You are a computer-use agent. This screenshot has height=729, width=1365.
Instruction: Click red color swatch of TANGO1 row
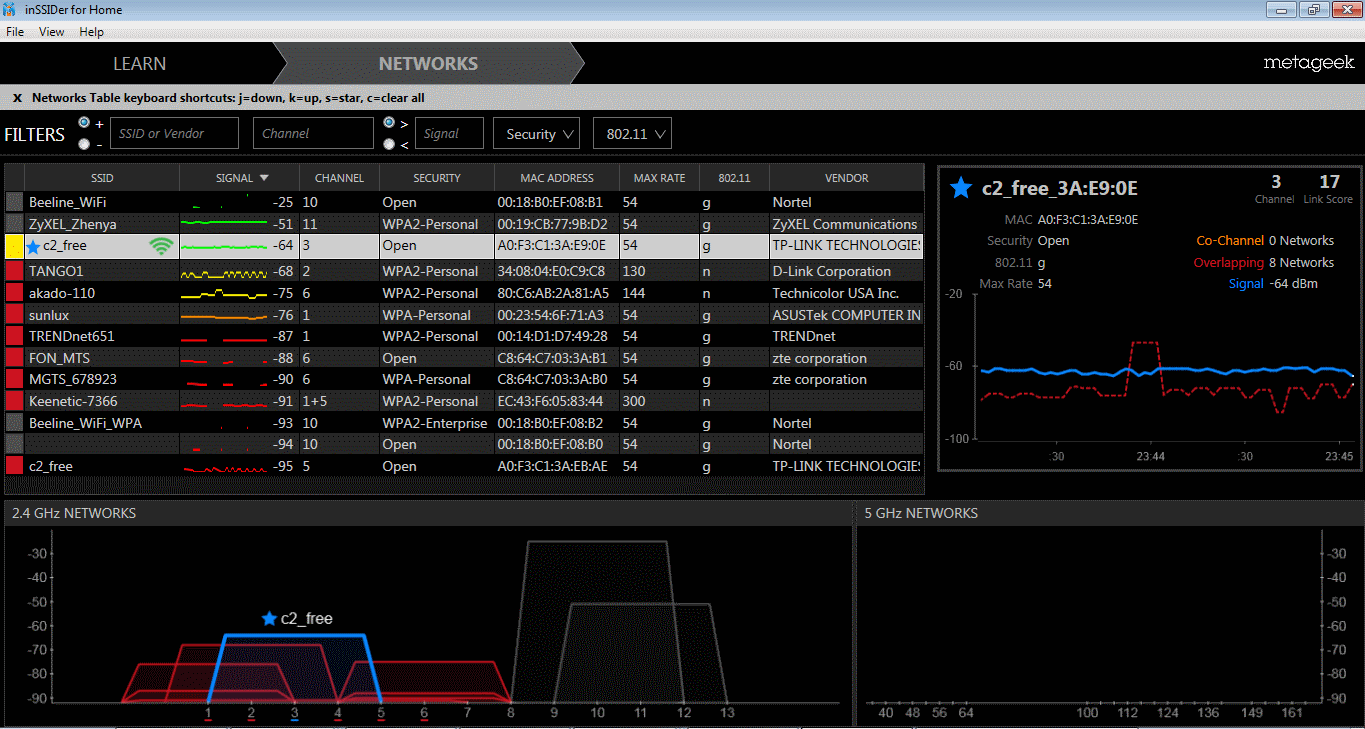(x=14, y=271)
